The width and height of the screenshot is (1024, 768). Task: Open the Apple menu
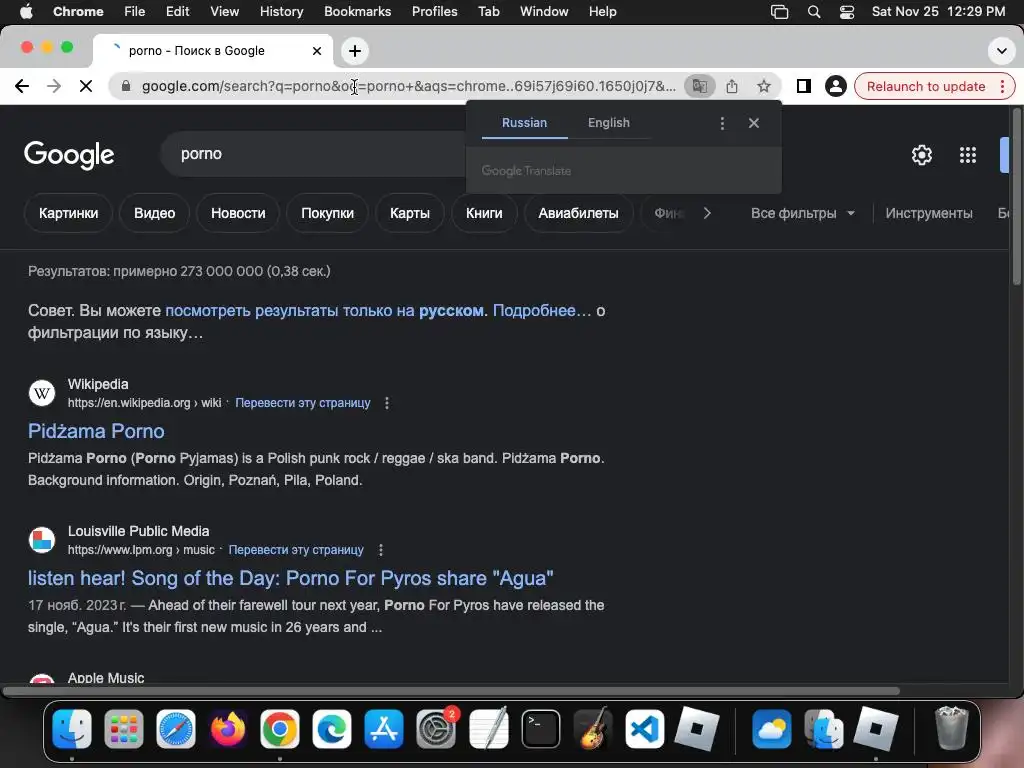tap(26, 12)
